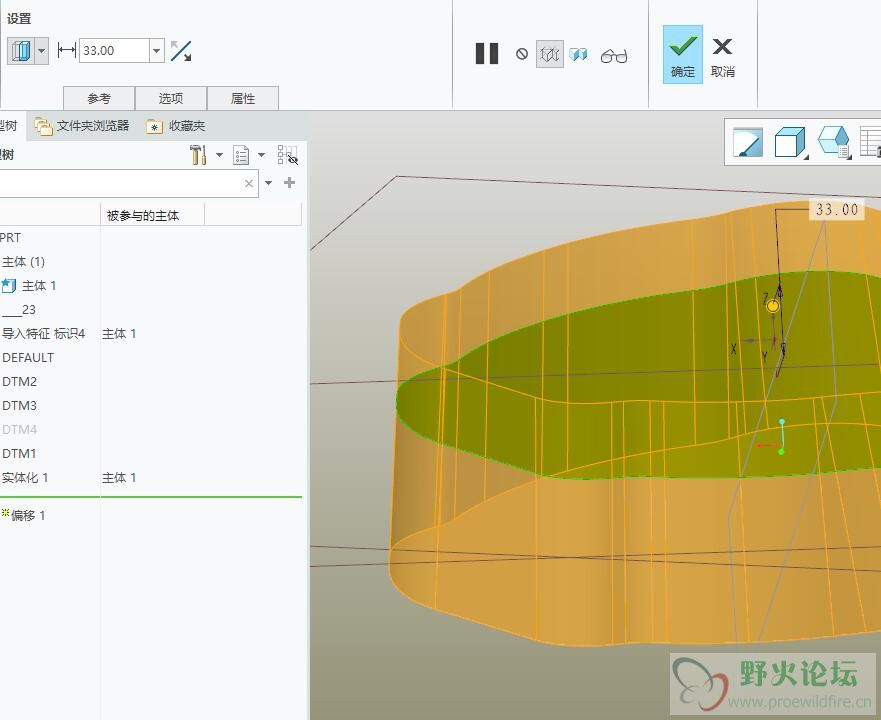Flip the offset direction
Viewport: 881px width, 720px height.
tap(181, 51)
